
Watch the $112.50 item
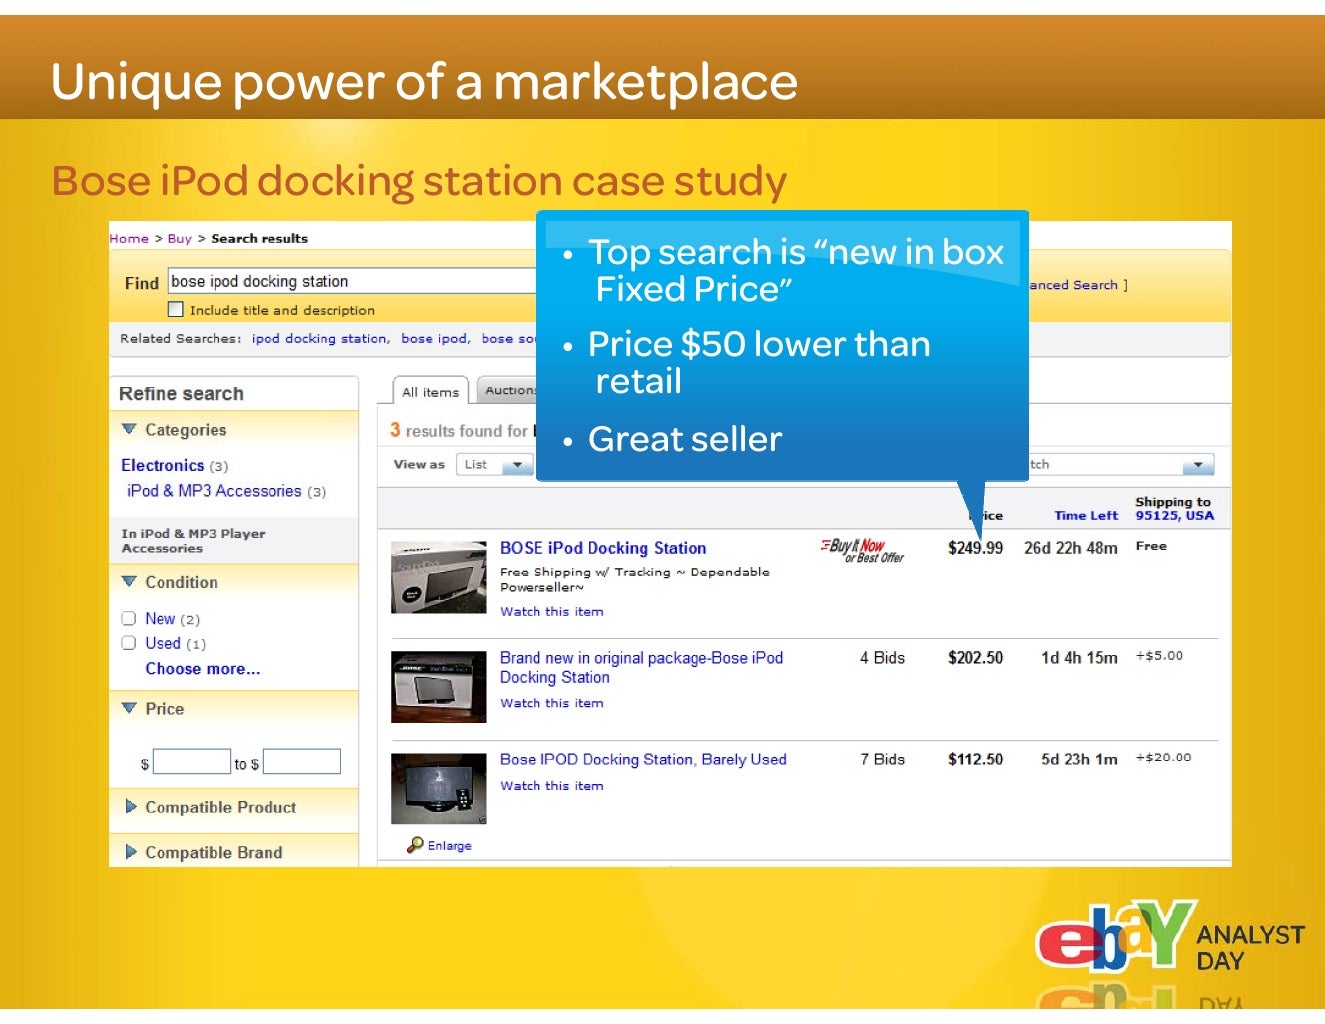(x=552, y=786)
